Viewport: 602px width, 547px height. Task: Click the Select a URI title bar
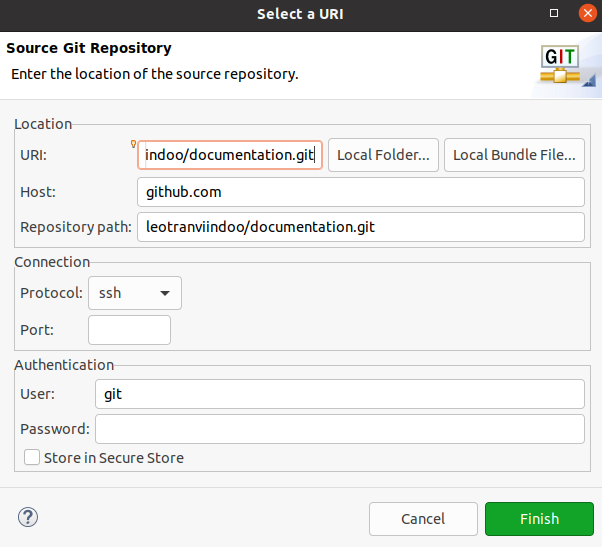300,14
